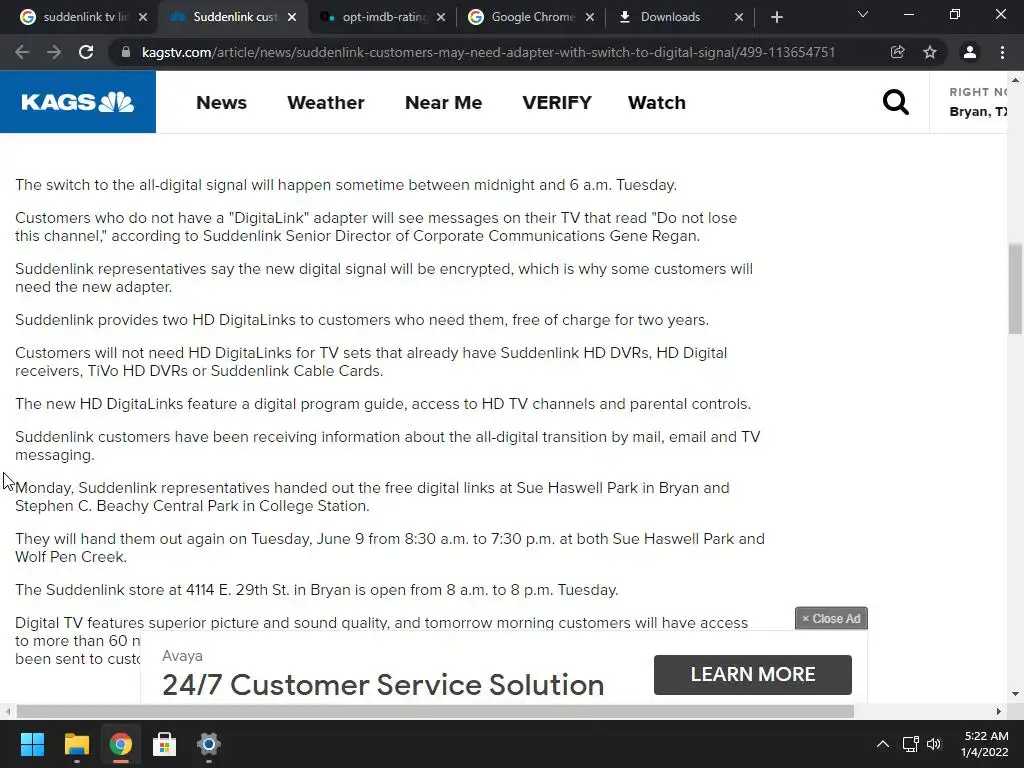Viewport: 1024px width, 768px height.
Task: Click the 'Wolf Pen Creek' text
Action: pos(71,557)
